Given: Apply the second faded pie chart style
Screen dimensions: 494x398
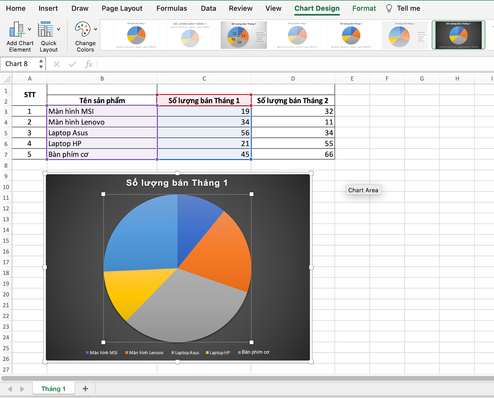Looking at the screenshot, I should click(x=190, y=35).
